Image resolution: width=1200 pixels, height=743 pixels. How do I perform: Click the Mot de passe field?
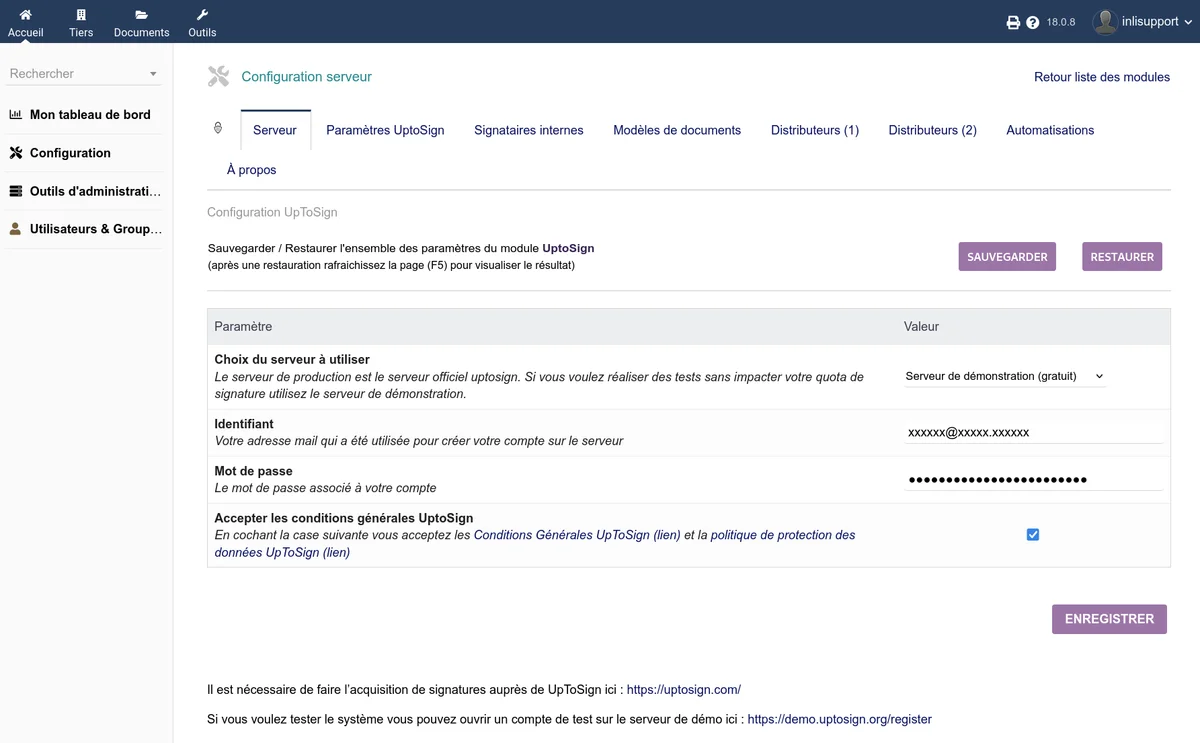[x=1034, y=480]
